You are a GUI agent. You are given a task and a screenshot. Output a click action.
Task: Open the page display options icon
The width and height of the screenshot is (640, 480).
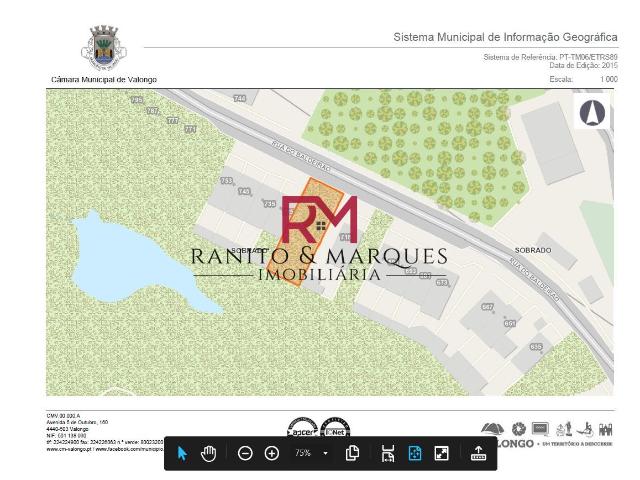(x=352, y=453)
